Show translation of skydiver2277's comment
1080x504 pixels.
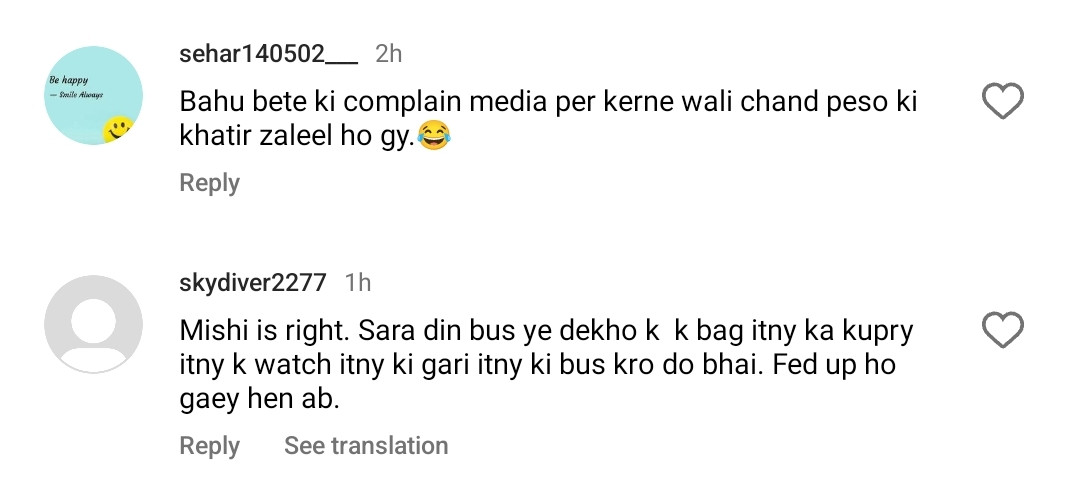click(366, 446)
